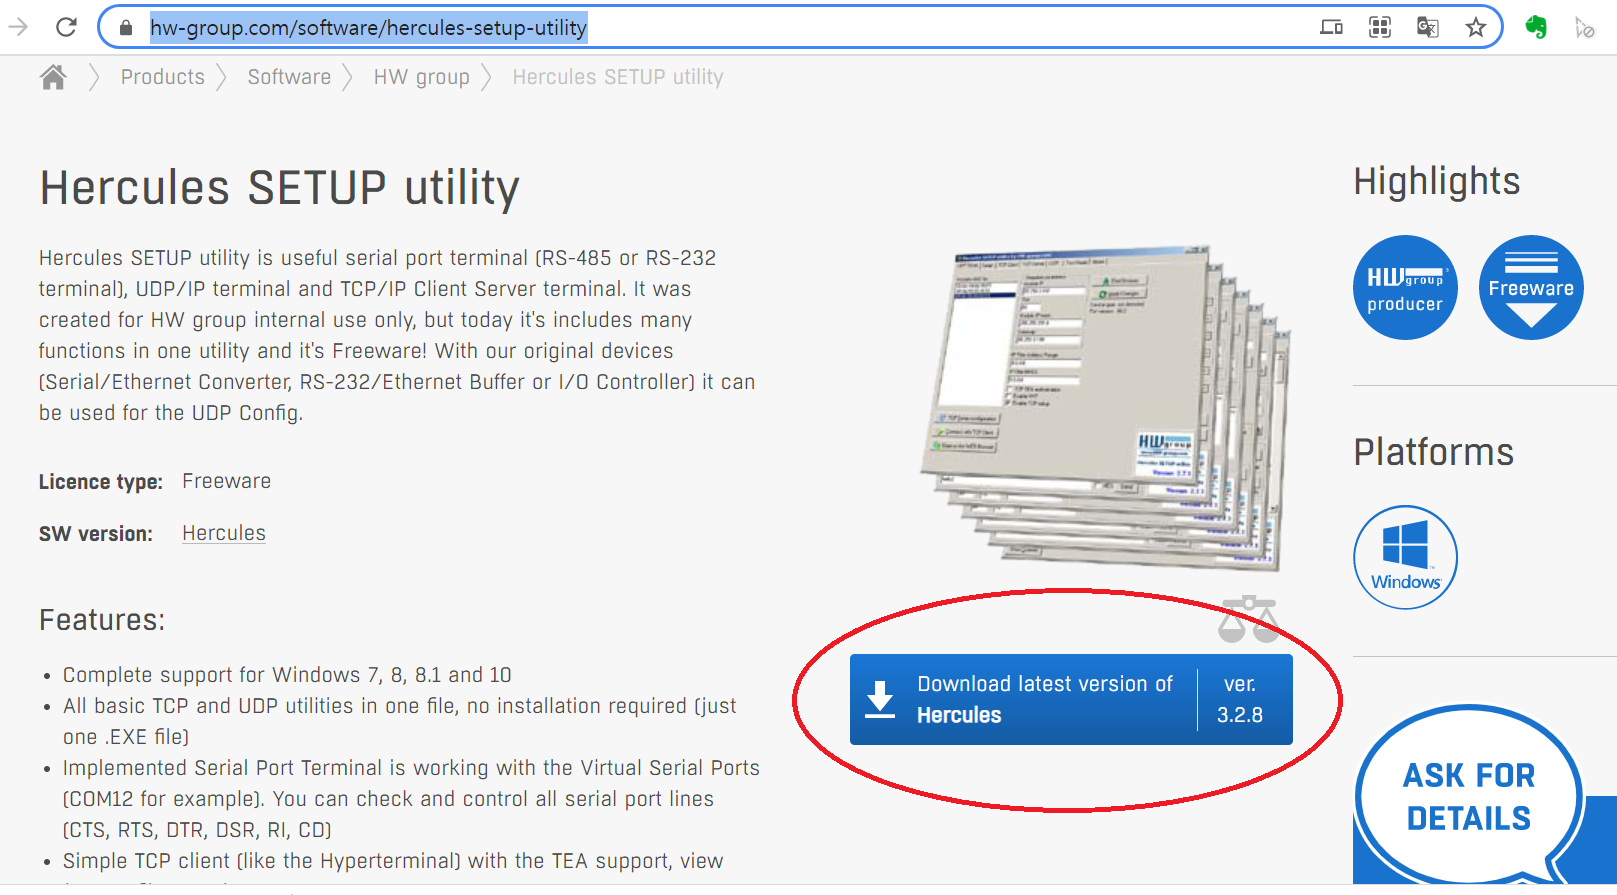1617x895 pixels.
Task: Open the QR code icon in address bar
Action: click(1380, 27)
